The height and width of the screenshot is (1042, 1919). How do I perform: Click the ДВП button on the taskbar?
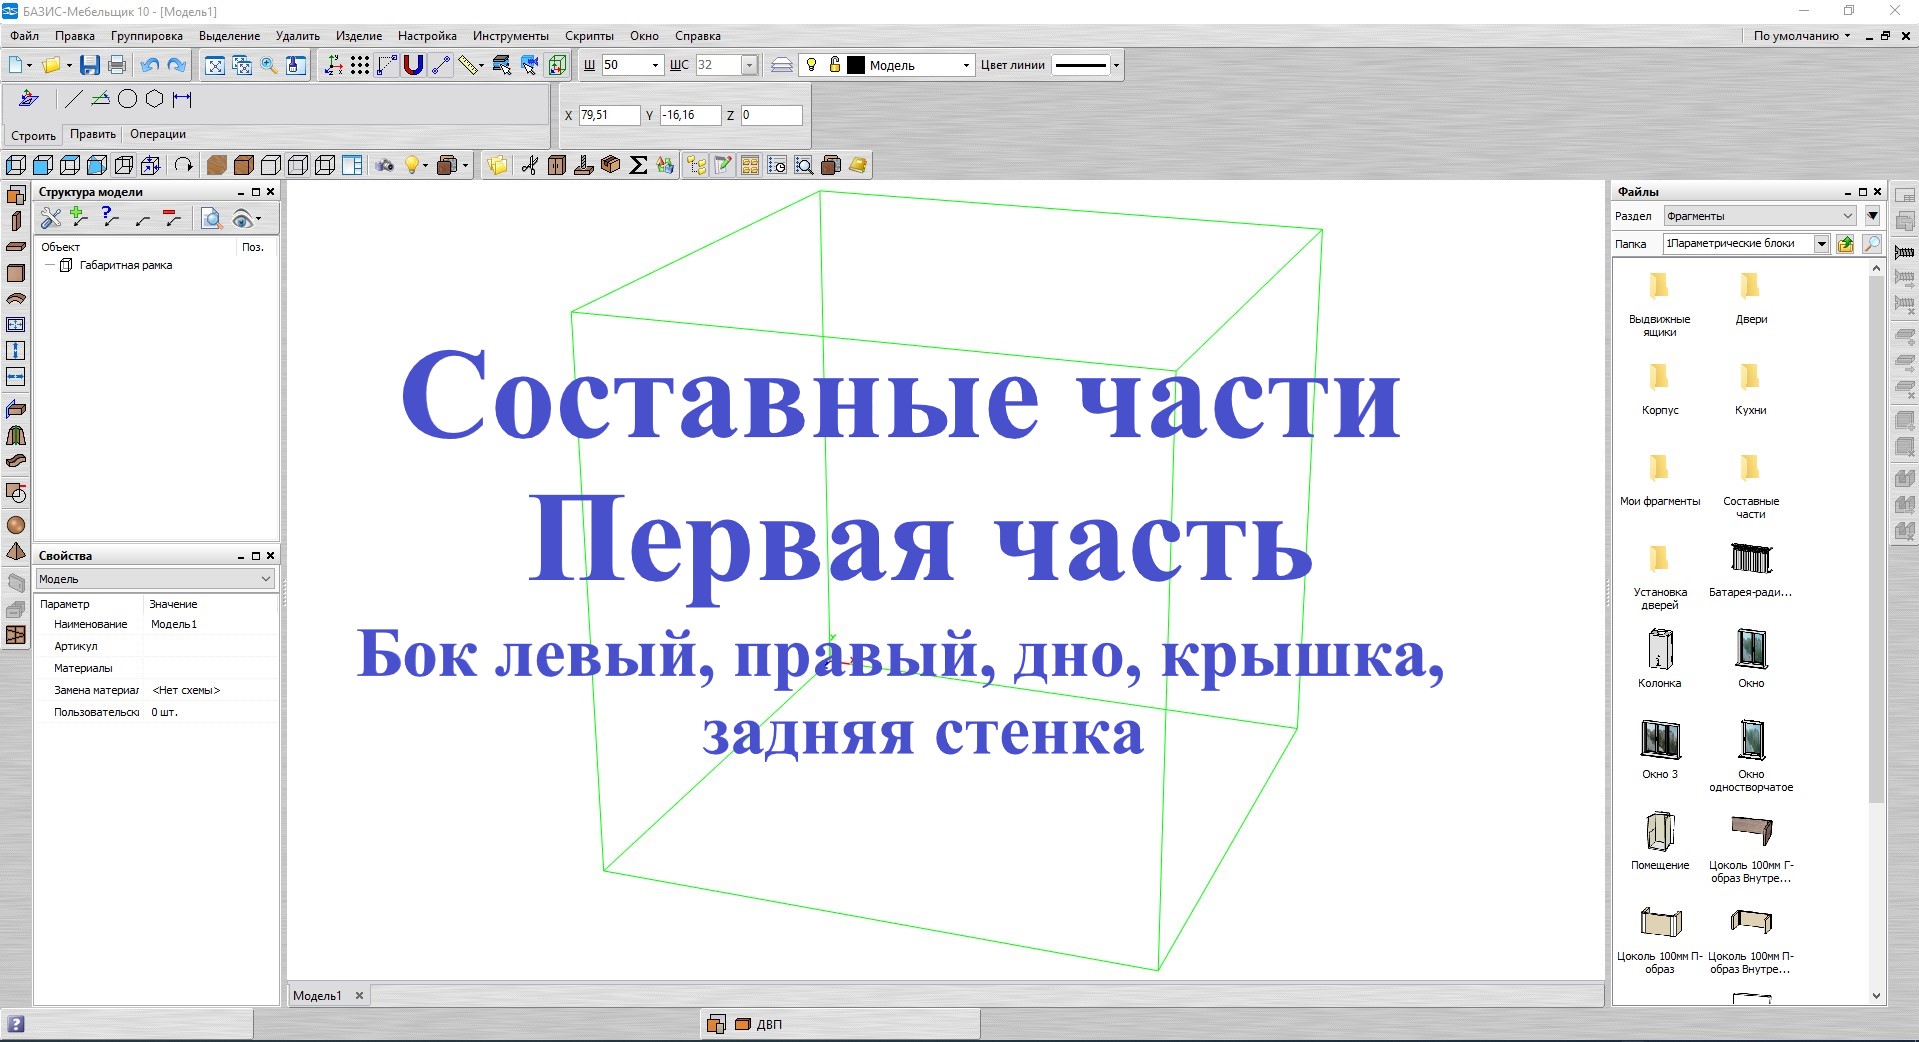click(769, 1023)
